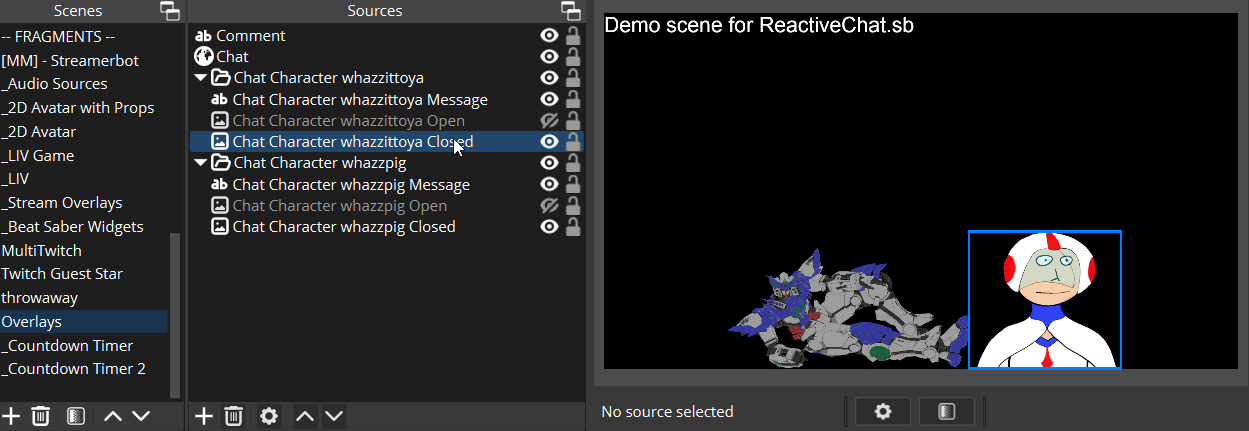Move scene up in Scenes toolbar
The height and width of the screenshot is (431, 1249).
[113, 416]
